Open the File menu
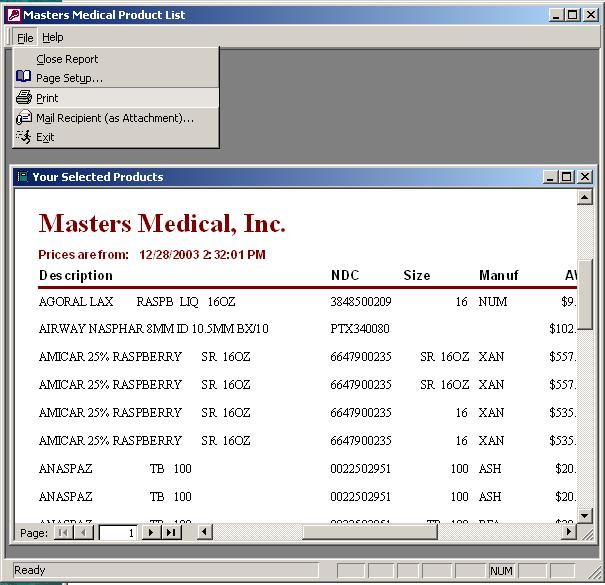This screenshot has height=585, width=605. (x=25, y=37)
